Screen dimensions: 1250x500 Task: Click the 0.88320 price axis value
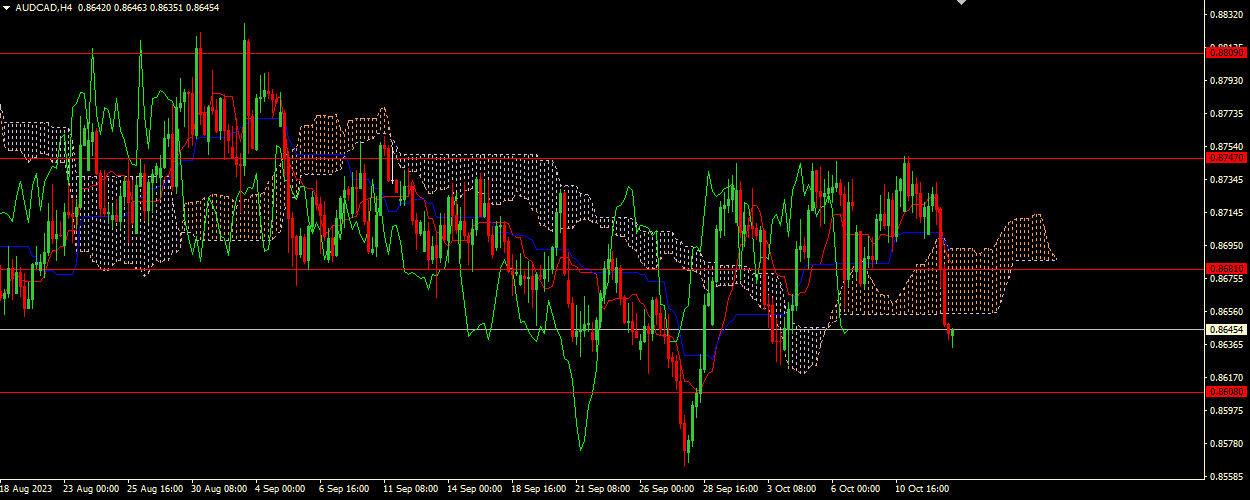1227,15
